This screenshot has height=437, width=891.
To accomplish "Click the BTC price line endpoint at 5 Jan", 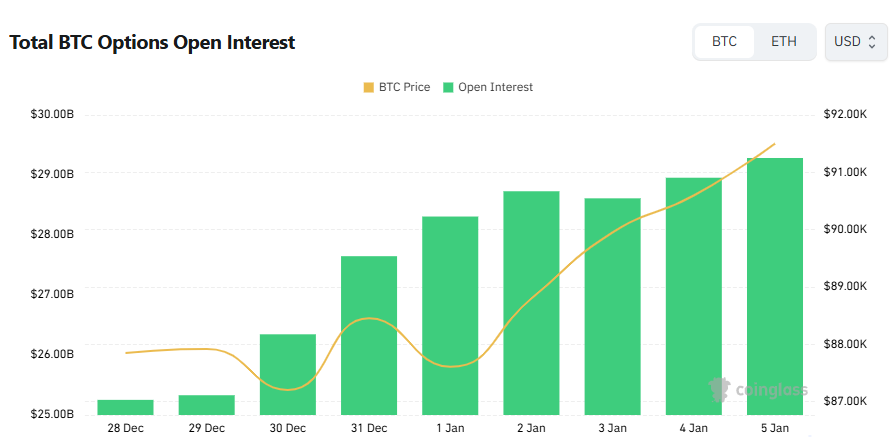I will pyautogui.click(x=775, y=144).
